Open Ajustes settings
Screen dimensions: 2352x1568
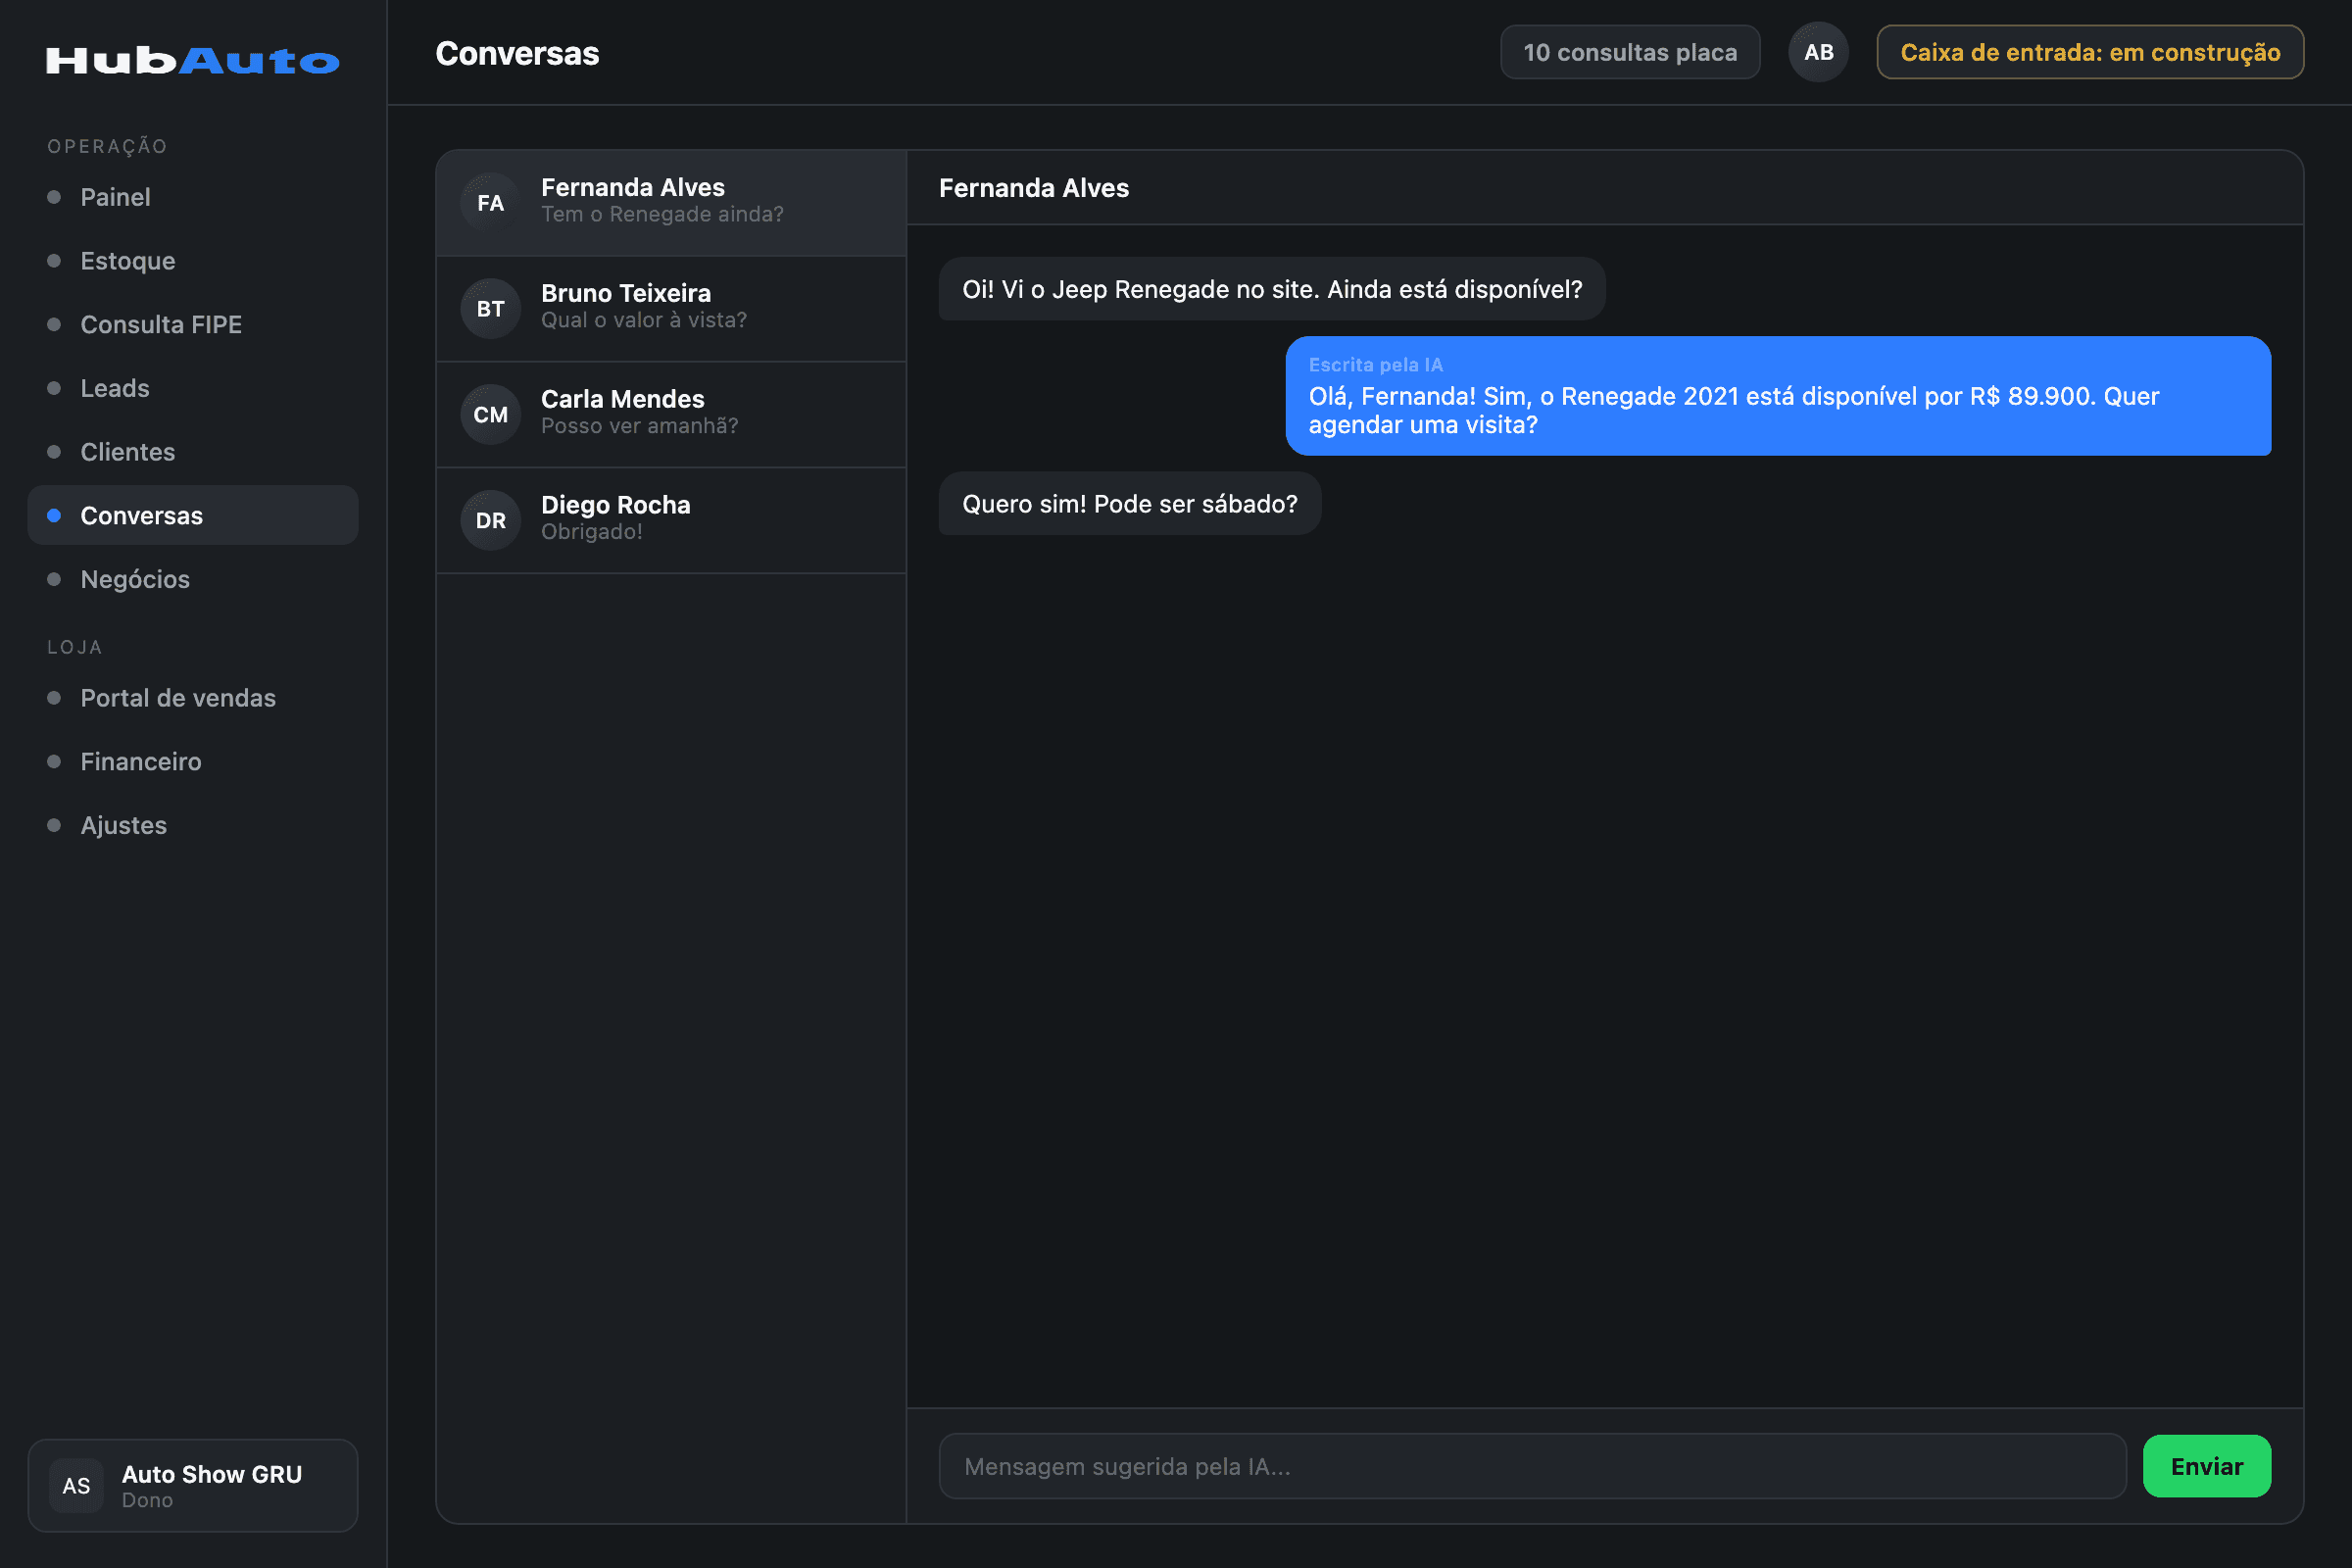193,825
